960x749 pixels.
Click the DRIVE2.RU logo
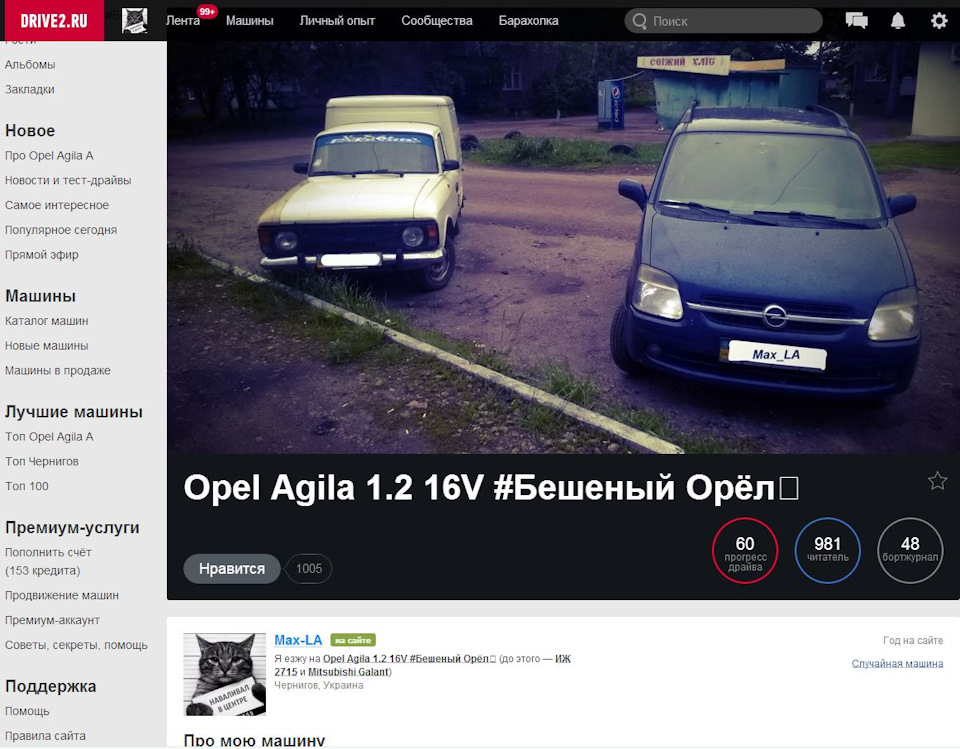coord(54,20)
